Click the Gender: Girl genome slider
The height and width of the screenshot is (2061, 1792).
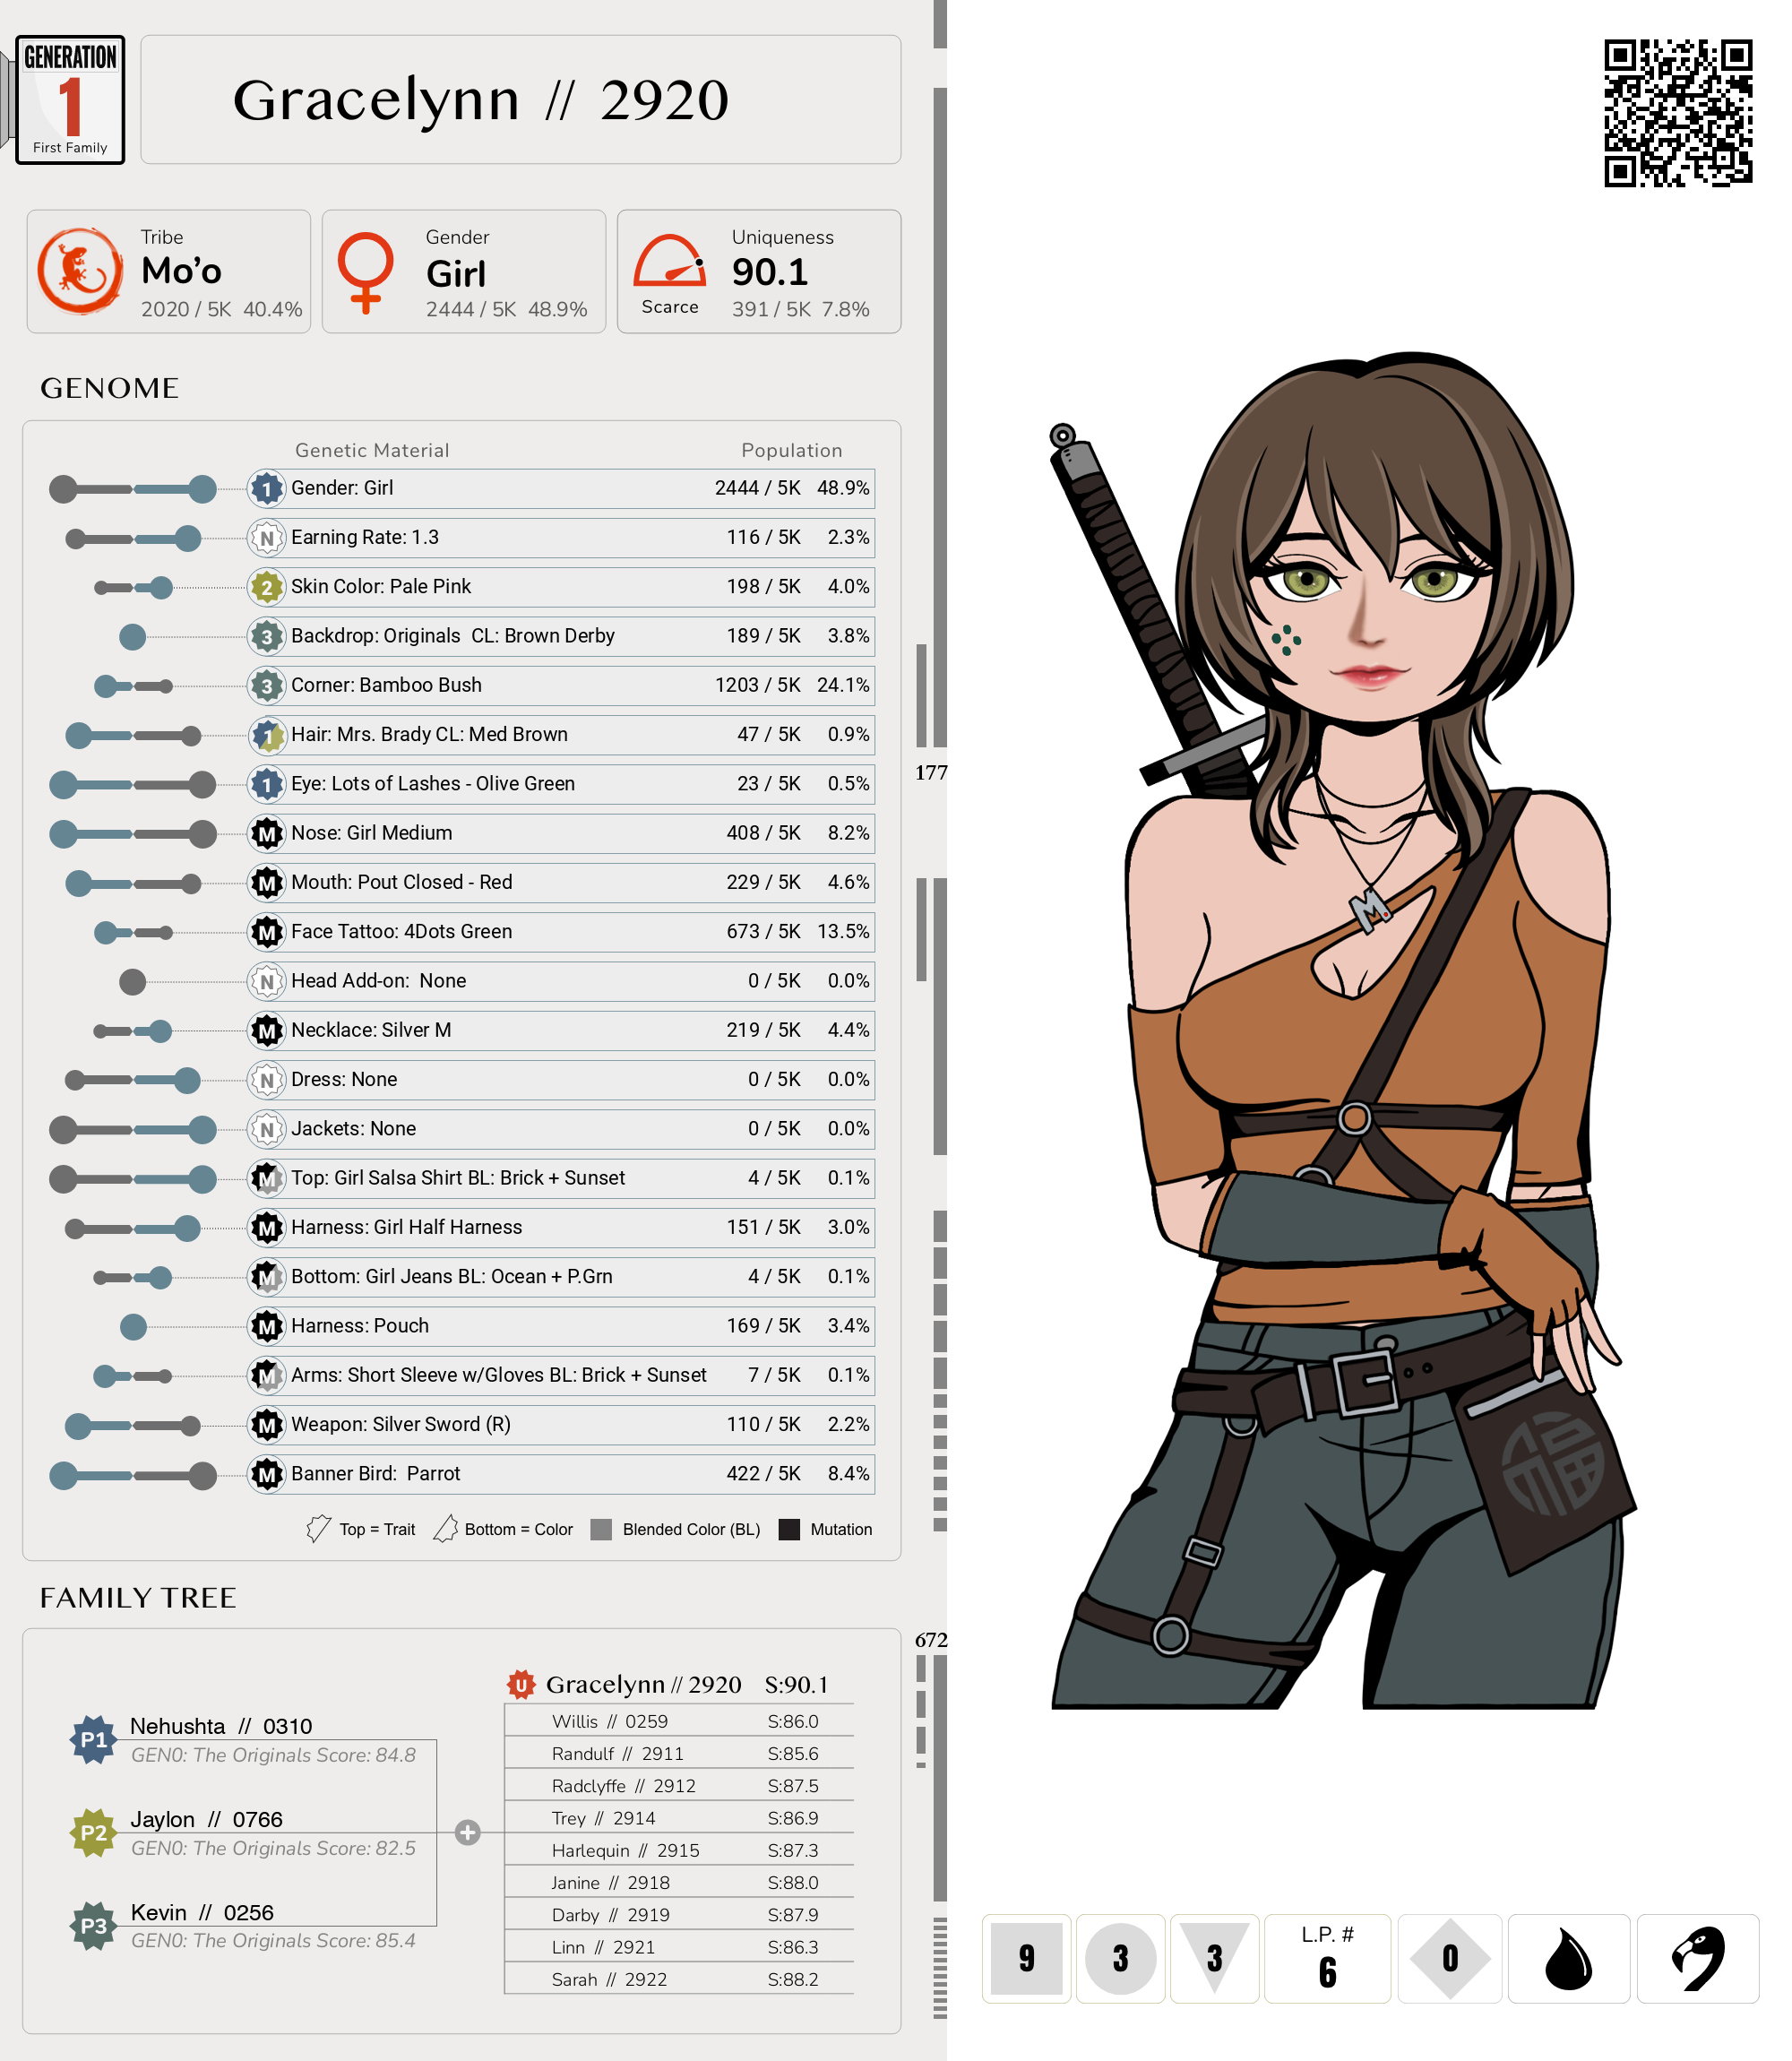[133, 489]
